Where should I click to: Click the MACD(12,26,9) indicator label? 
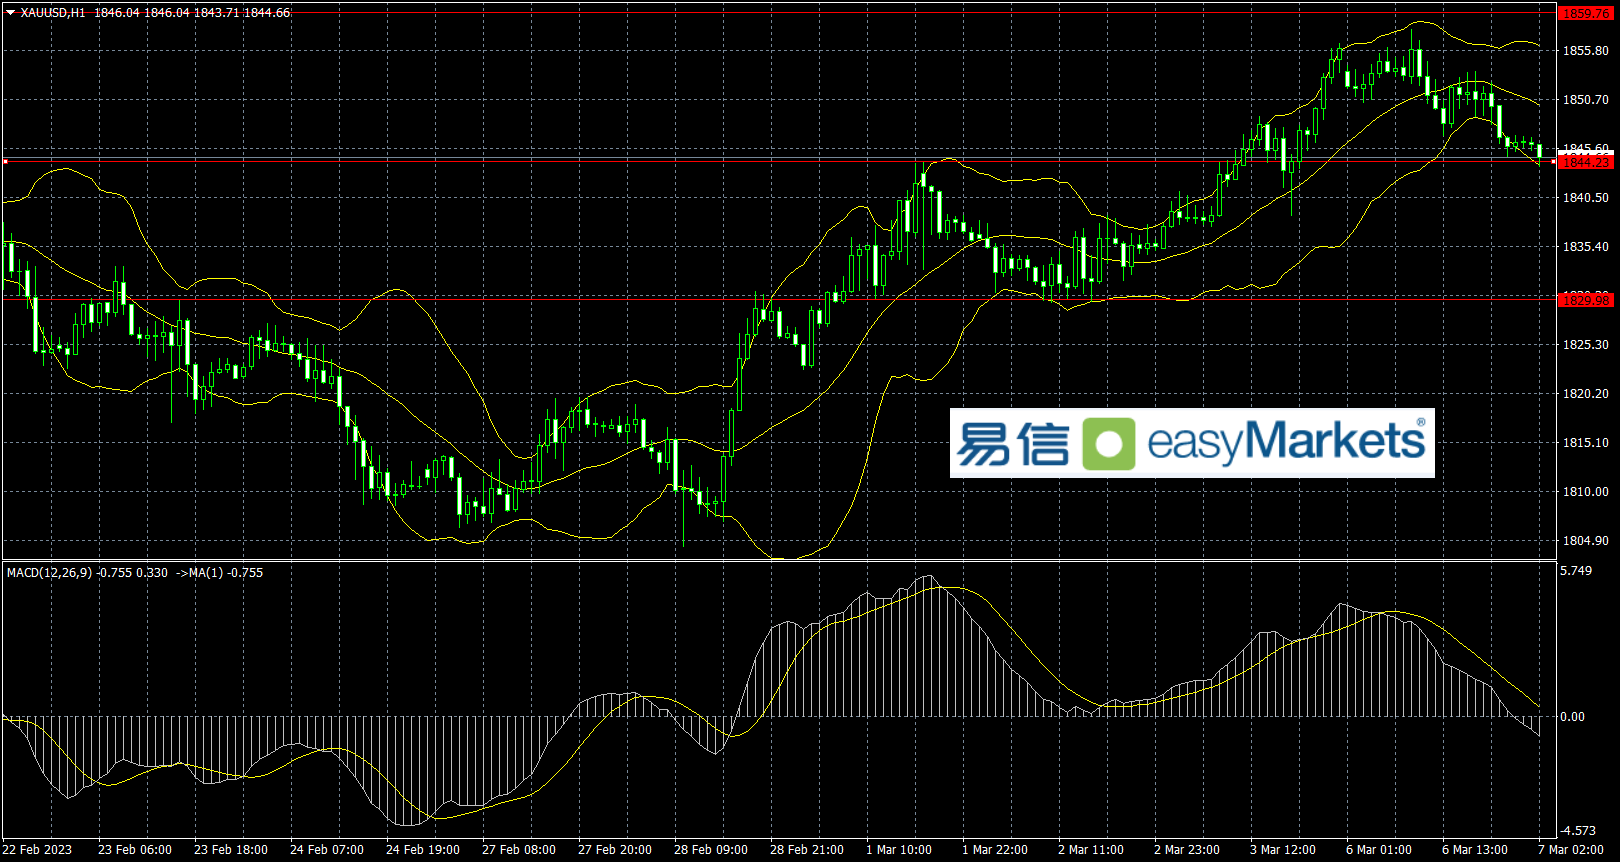coord(49,573)
